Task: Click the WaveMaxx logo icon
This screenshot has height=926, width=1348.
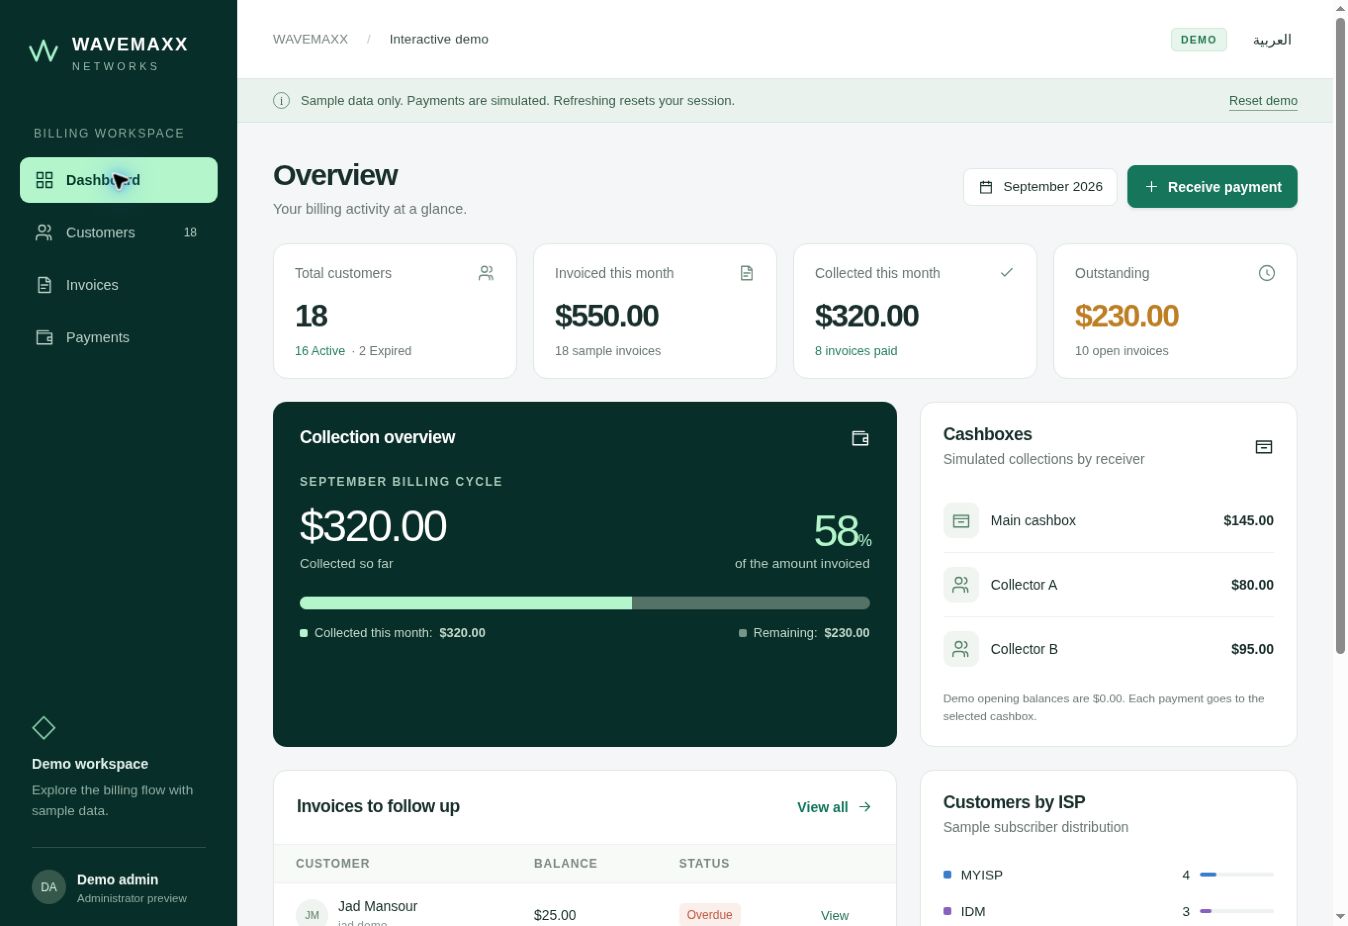Action: pyautogui.click(x=43, y=51)
